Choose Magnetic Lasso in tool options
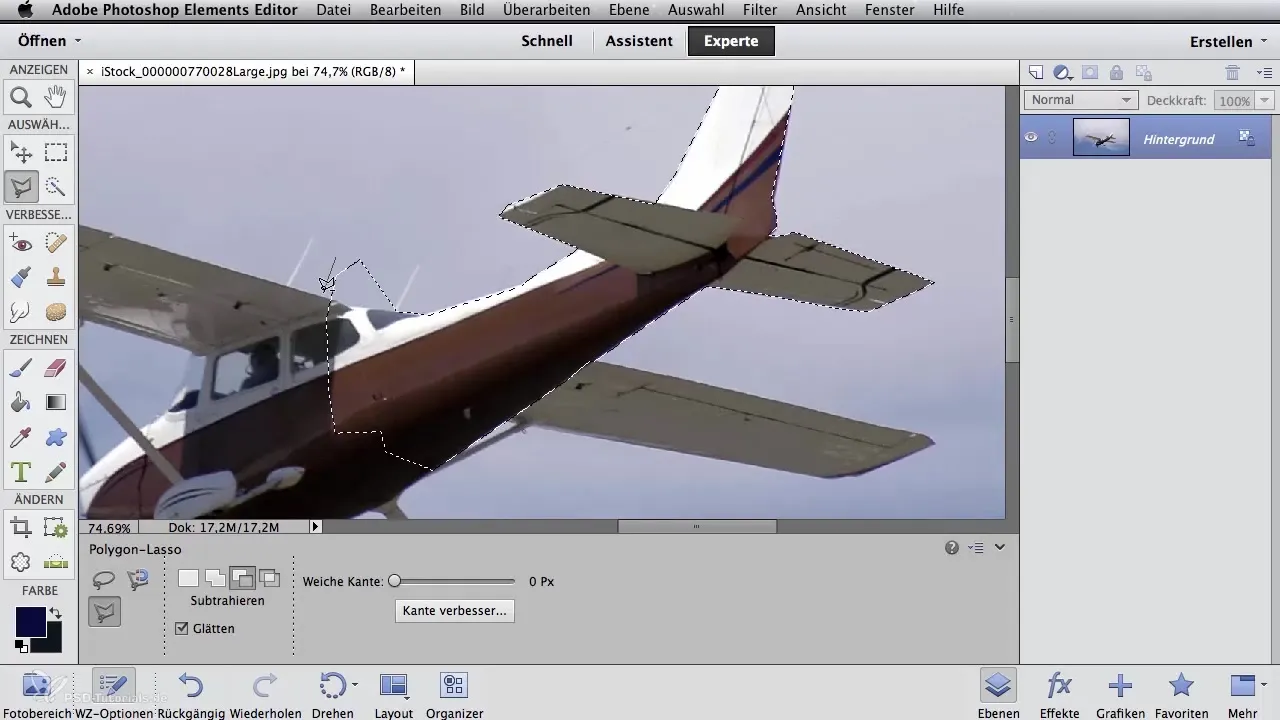Image resolution: width=1280 pixels, height=720 pixels. pos(138,578)
